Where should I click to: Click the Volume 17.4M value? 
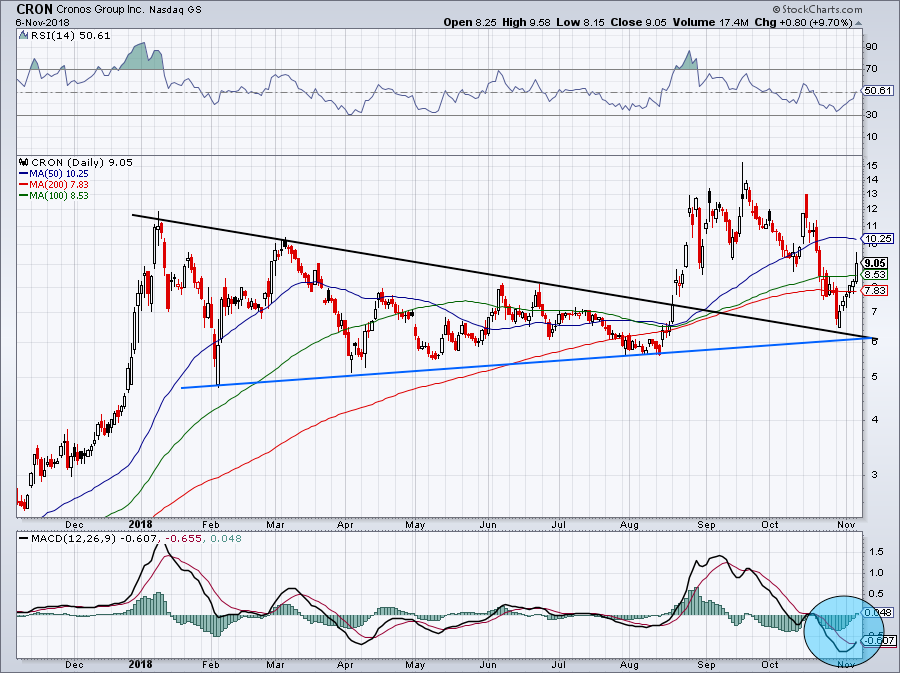710,22
